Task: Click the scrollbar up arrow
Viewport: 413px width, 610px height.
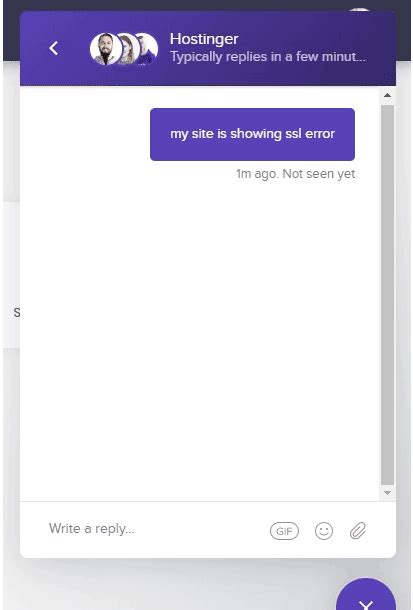Action: [x=387, y=95]
